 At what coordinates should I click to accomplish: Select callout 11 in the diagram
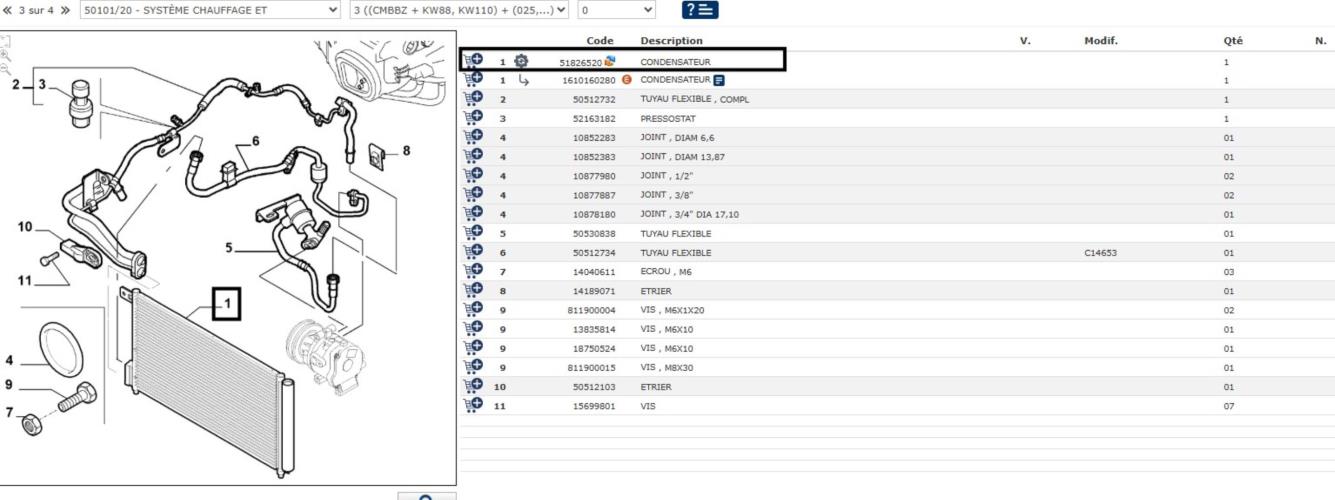coord(25,281)
